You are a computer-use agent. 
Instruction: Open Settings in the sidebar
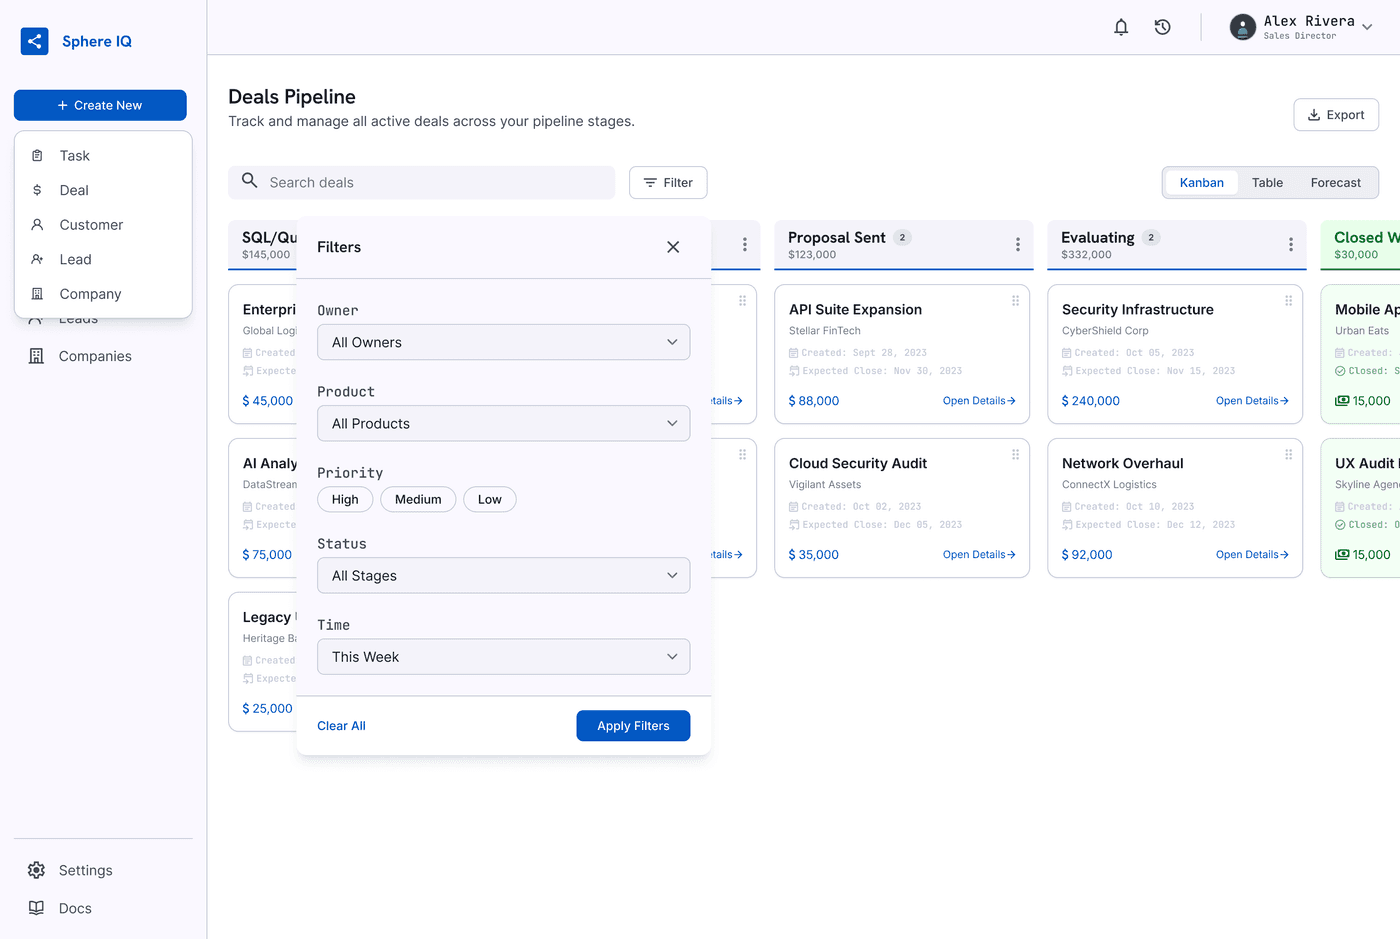103,870
